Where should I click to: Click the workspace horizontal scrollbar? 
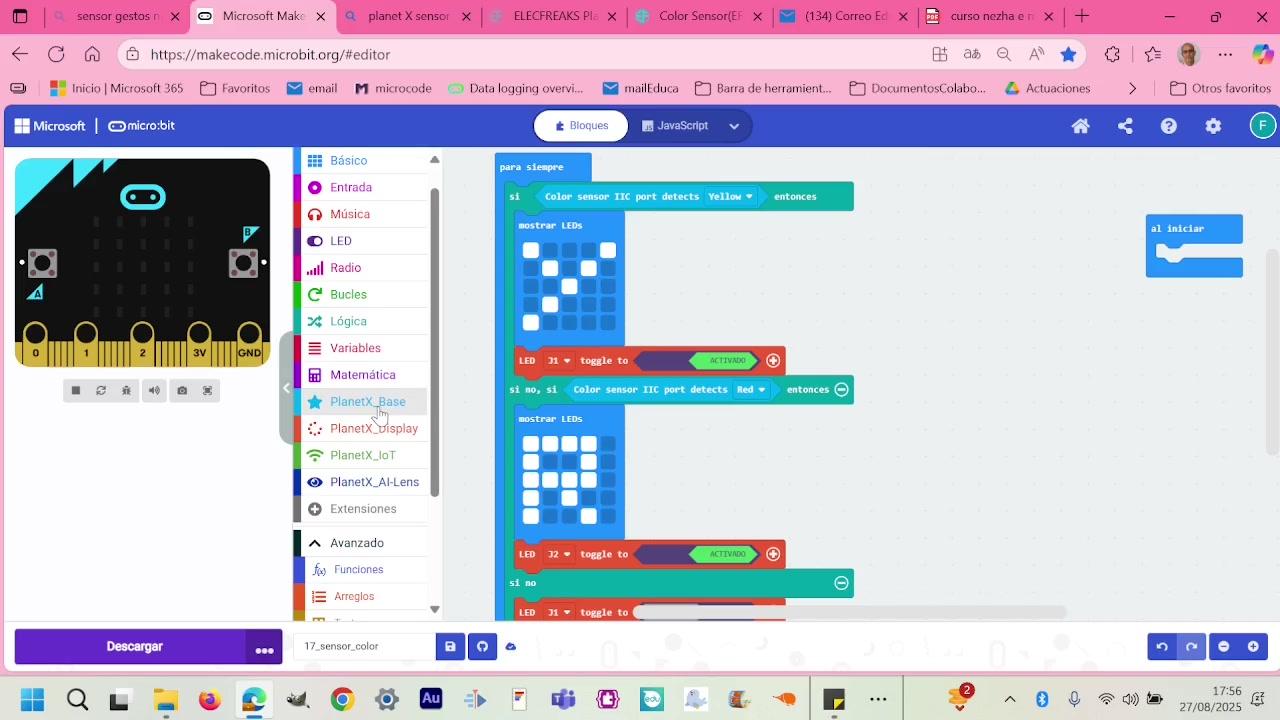[850, 612]
